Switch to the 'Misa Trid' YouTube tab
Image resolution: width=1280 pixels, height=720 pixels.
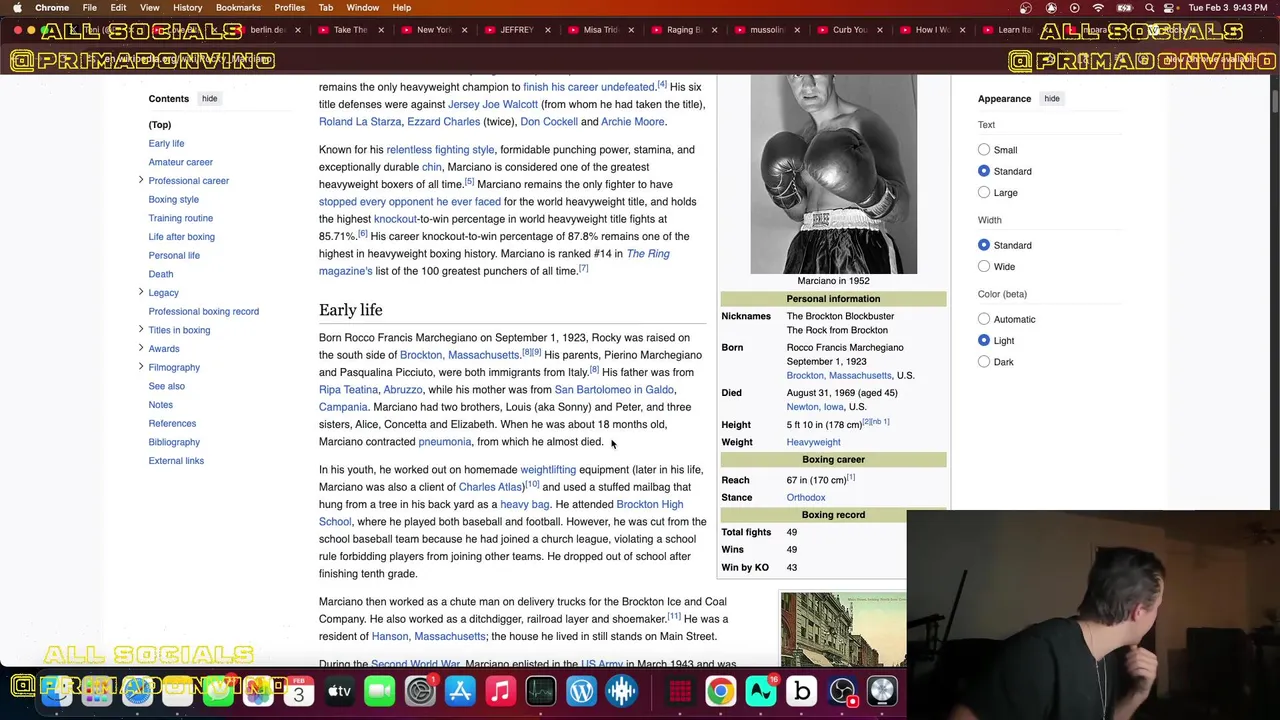coord(599,30)
